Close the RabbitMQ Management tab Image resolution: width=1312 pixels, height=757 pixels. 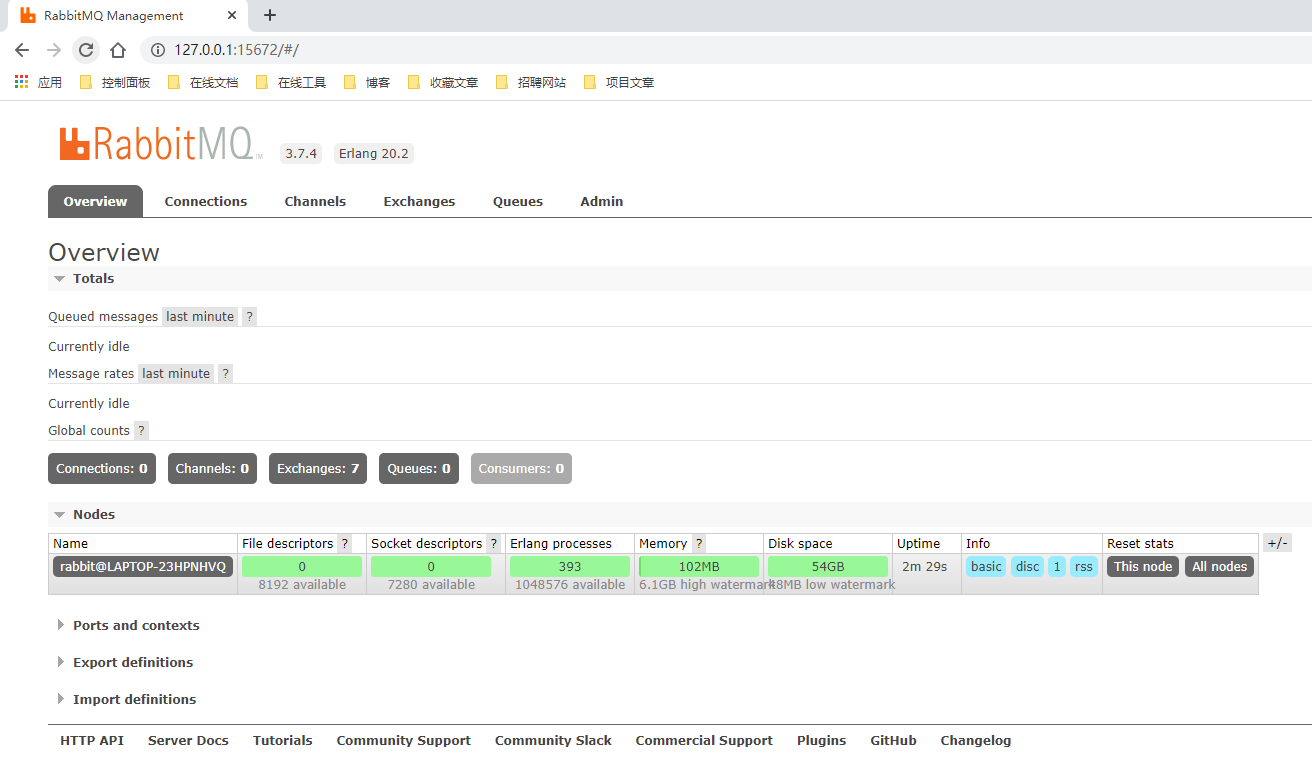[232, 15]
